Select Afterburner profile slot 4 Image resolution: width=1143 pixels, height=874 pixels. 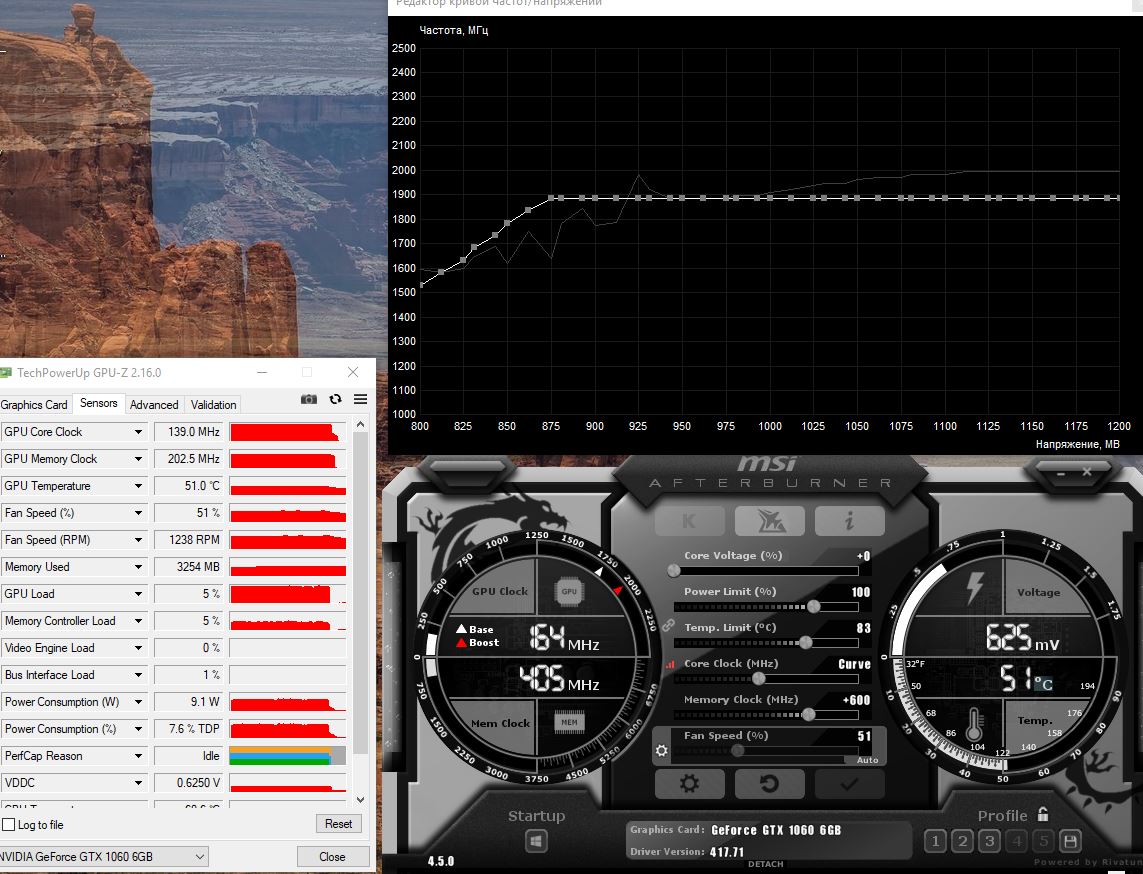(x=1017, y=841)
